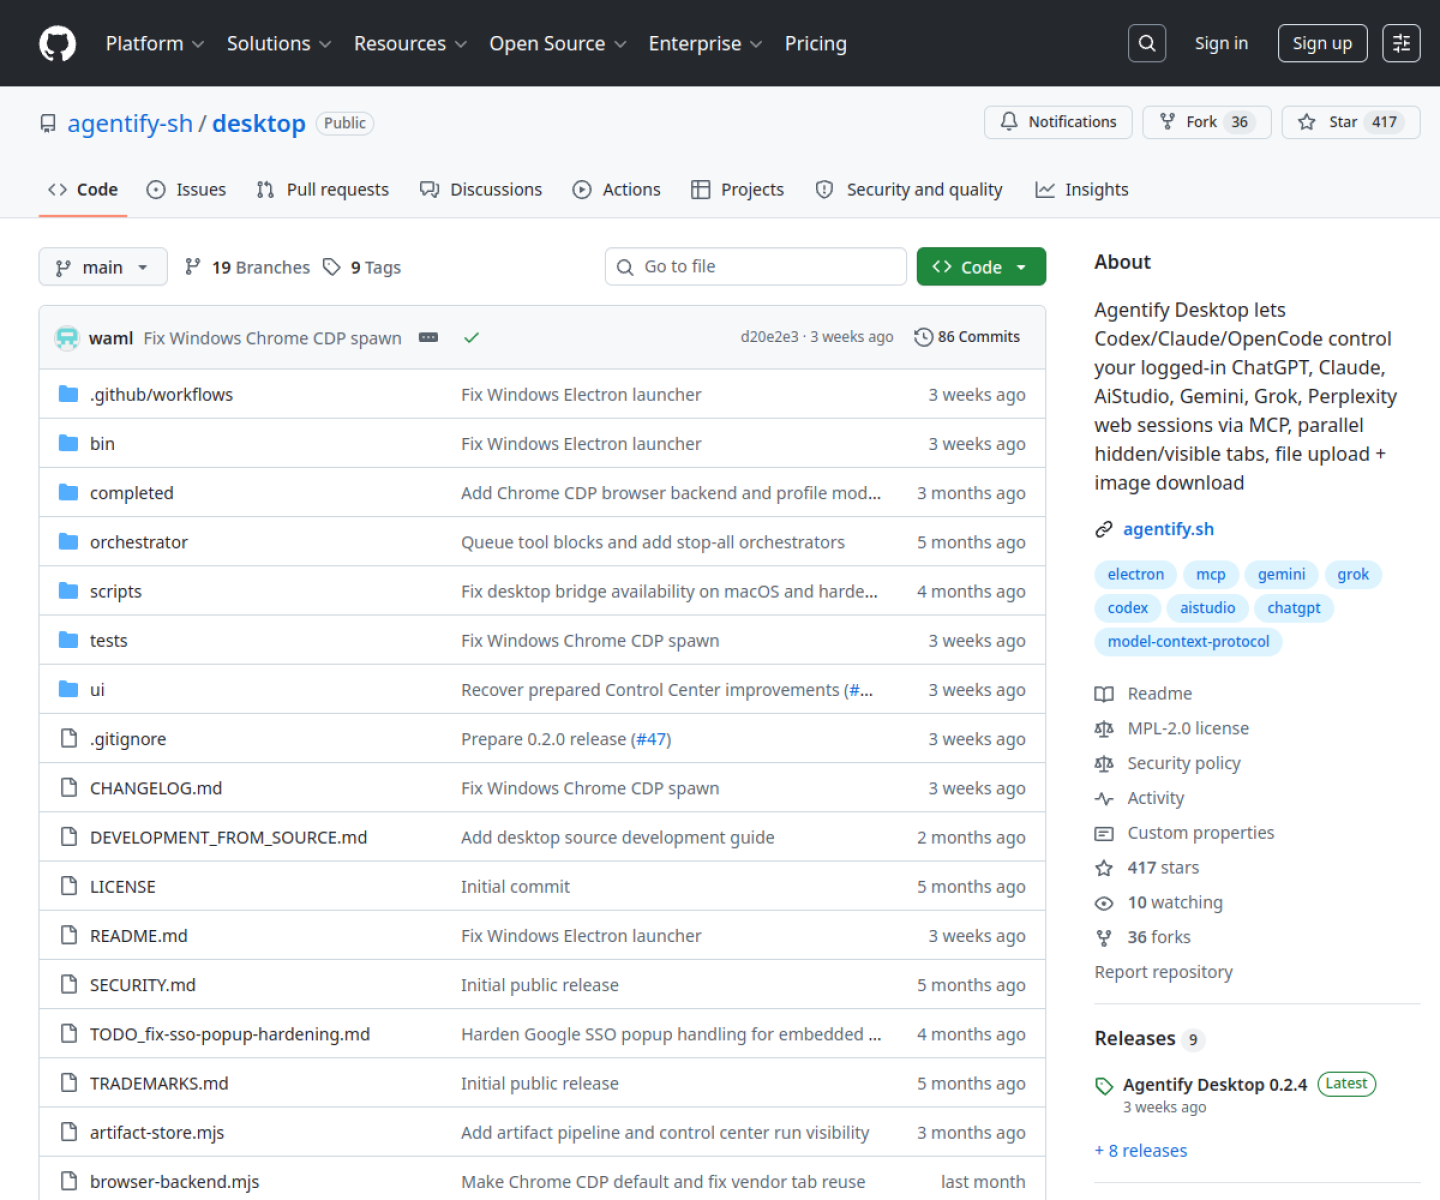Click the Sign up button
This screenshot has height=1200, width=1440.
(x=1322, y=43)
